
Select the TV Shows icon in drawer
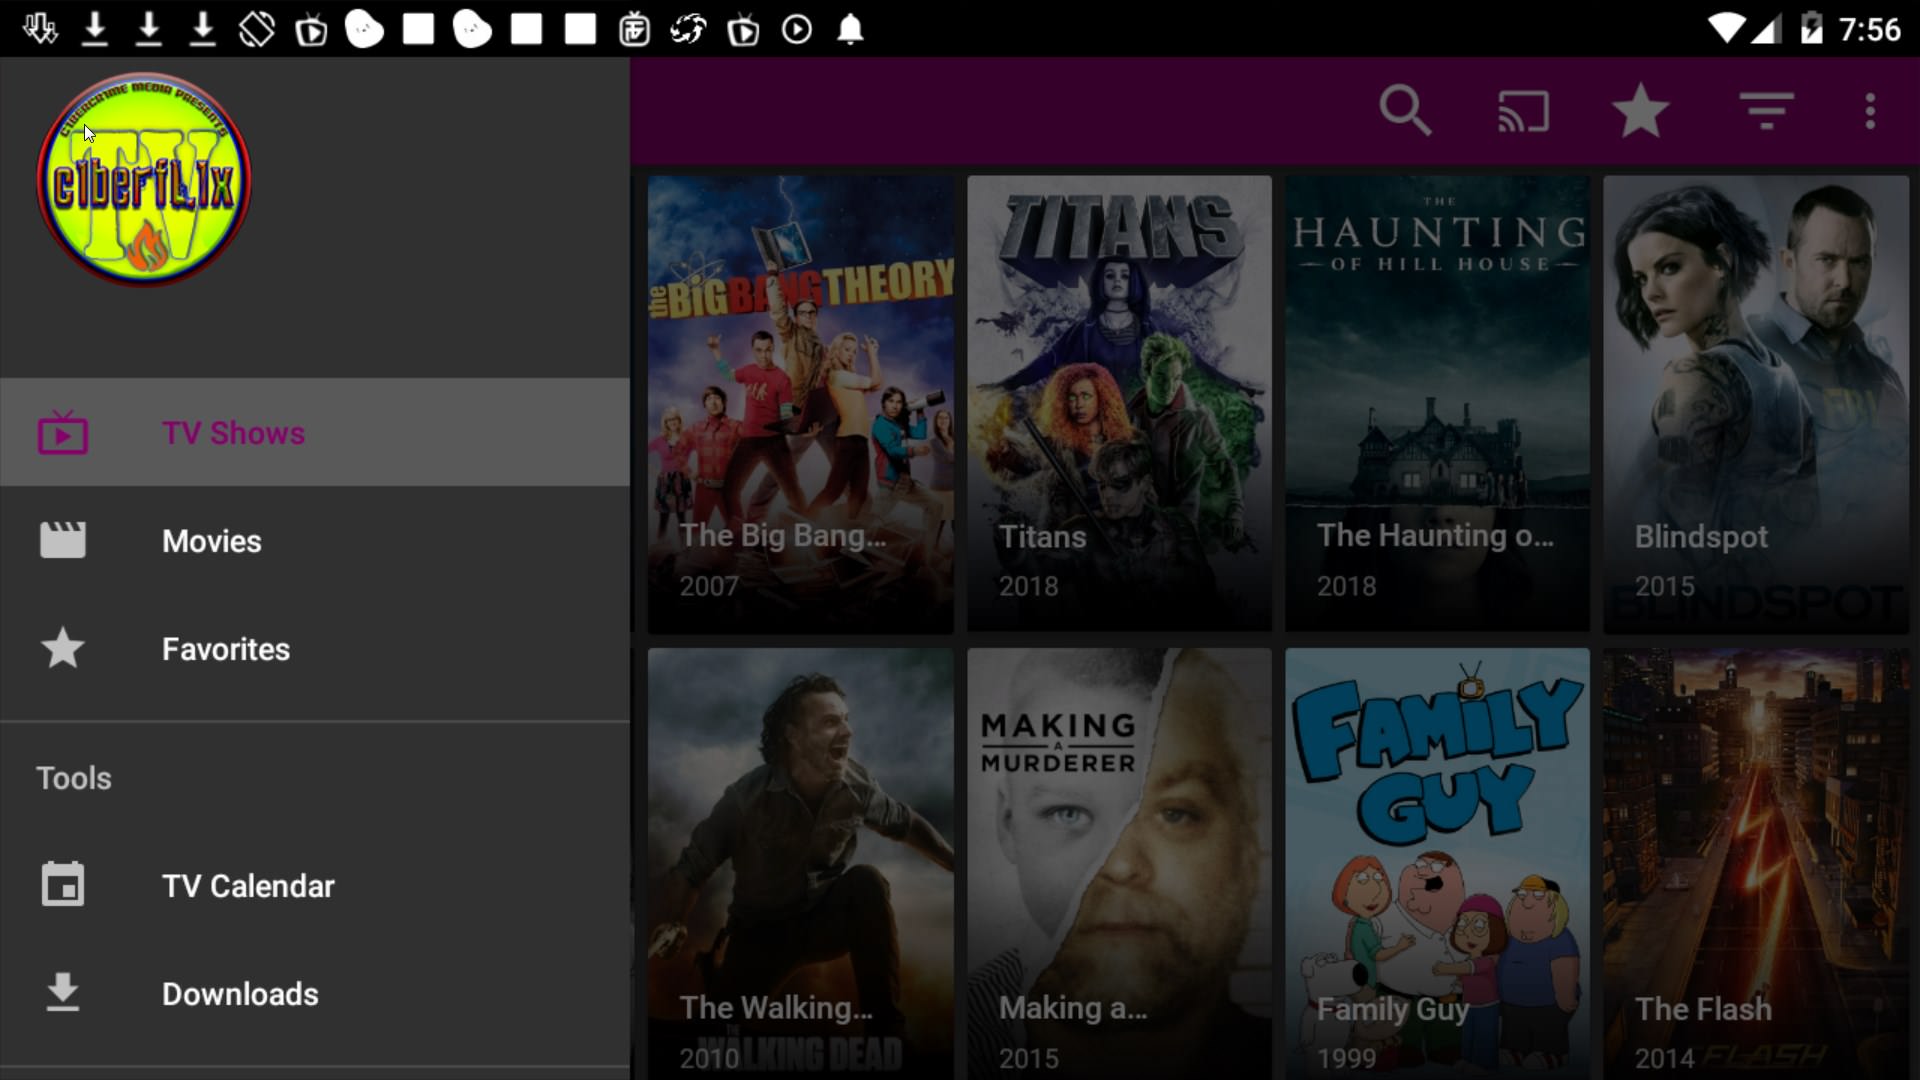(63, 433)
